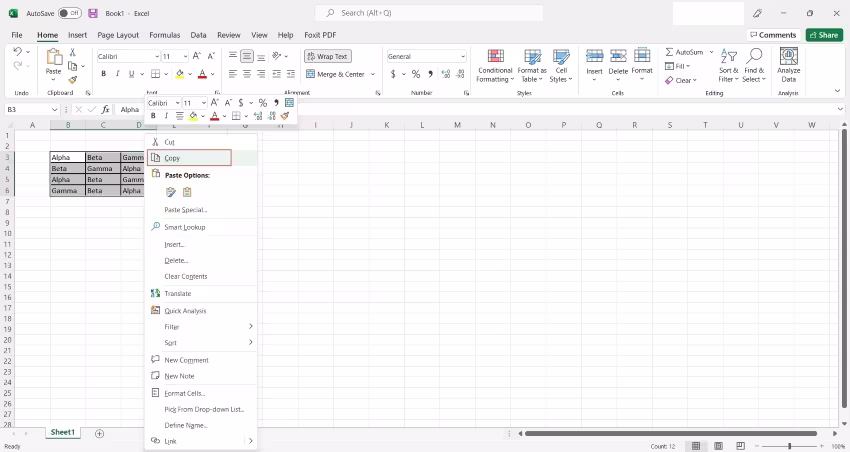
Task: Select Format Cells in context menu
Action: [x=185, y=393]
